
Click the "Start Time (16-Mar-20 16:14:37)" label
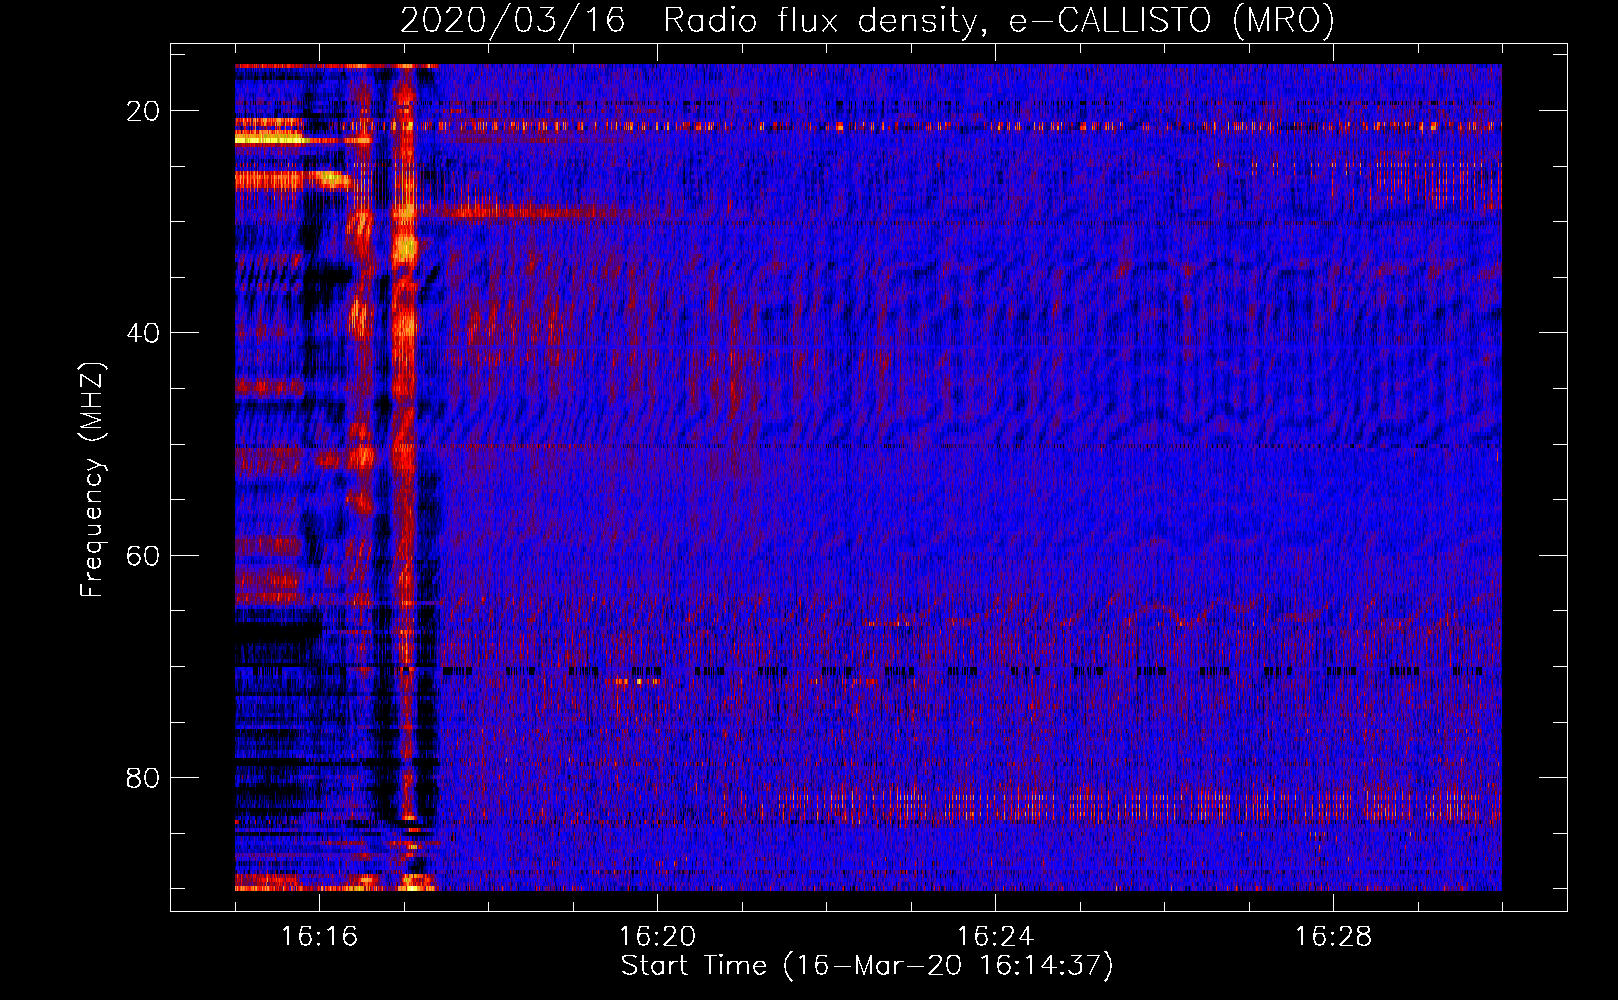tap(867, 966)
